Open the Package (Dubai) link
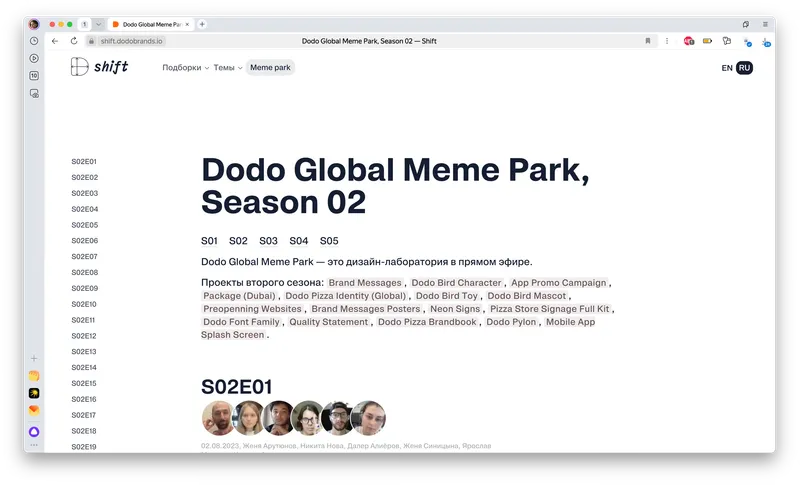Image resolution: width=800 pixels, height=485 pixels. [239, 296]
